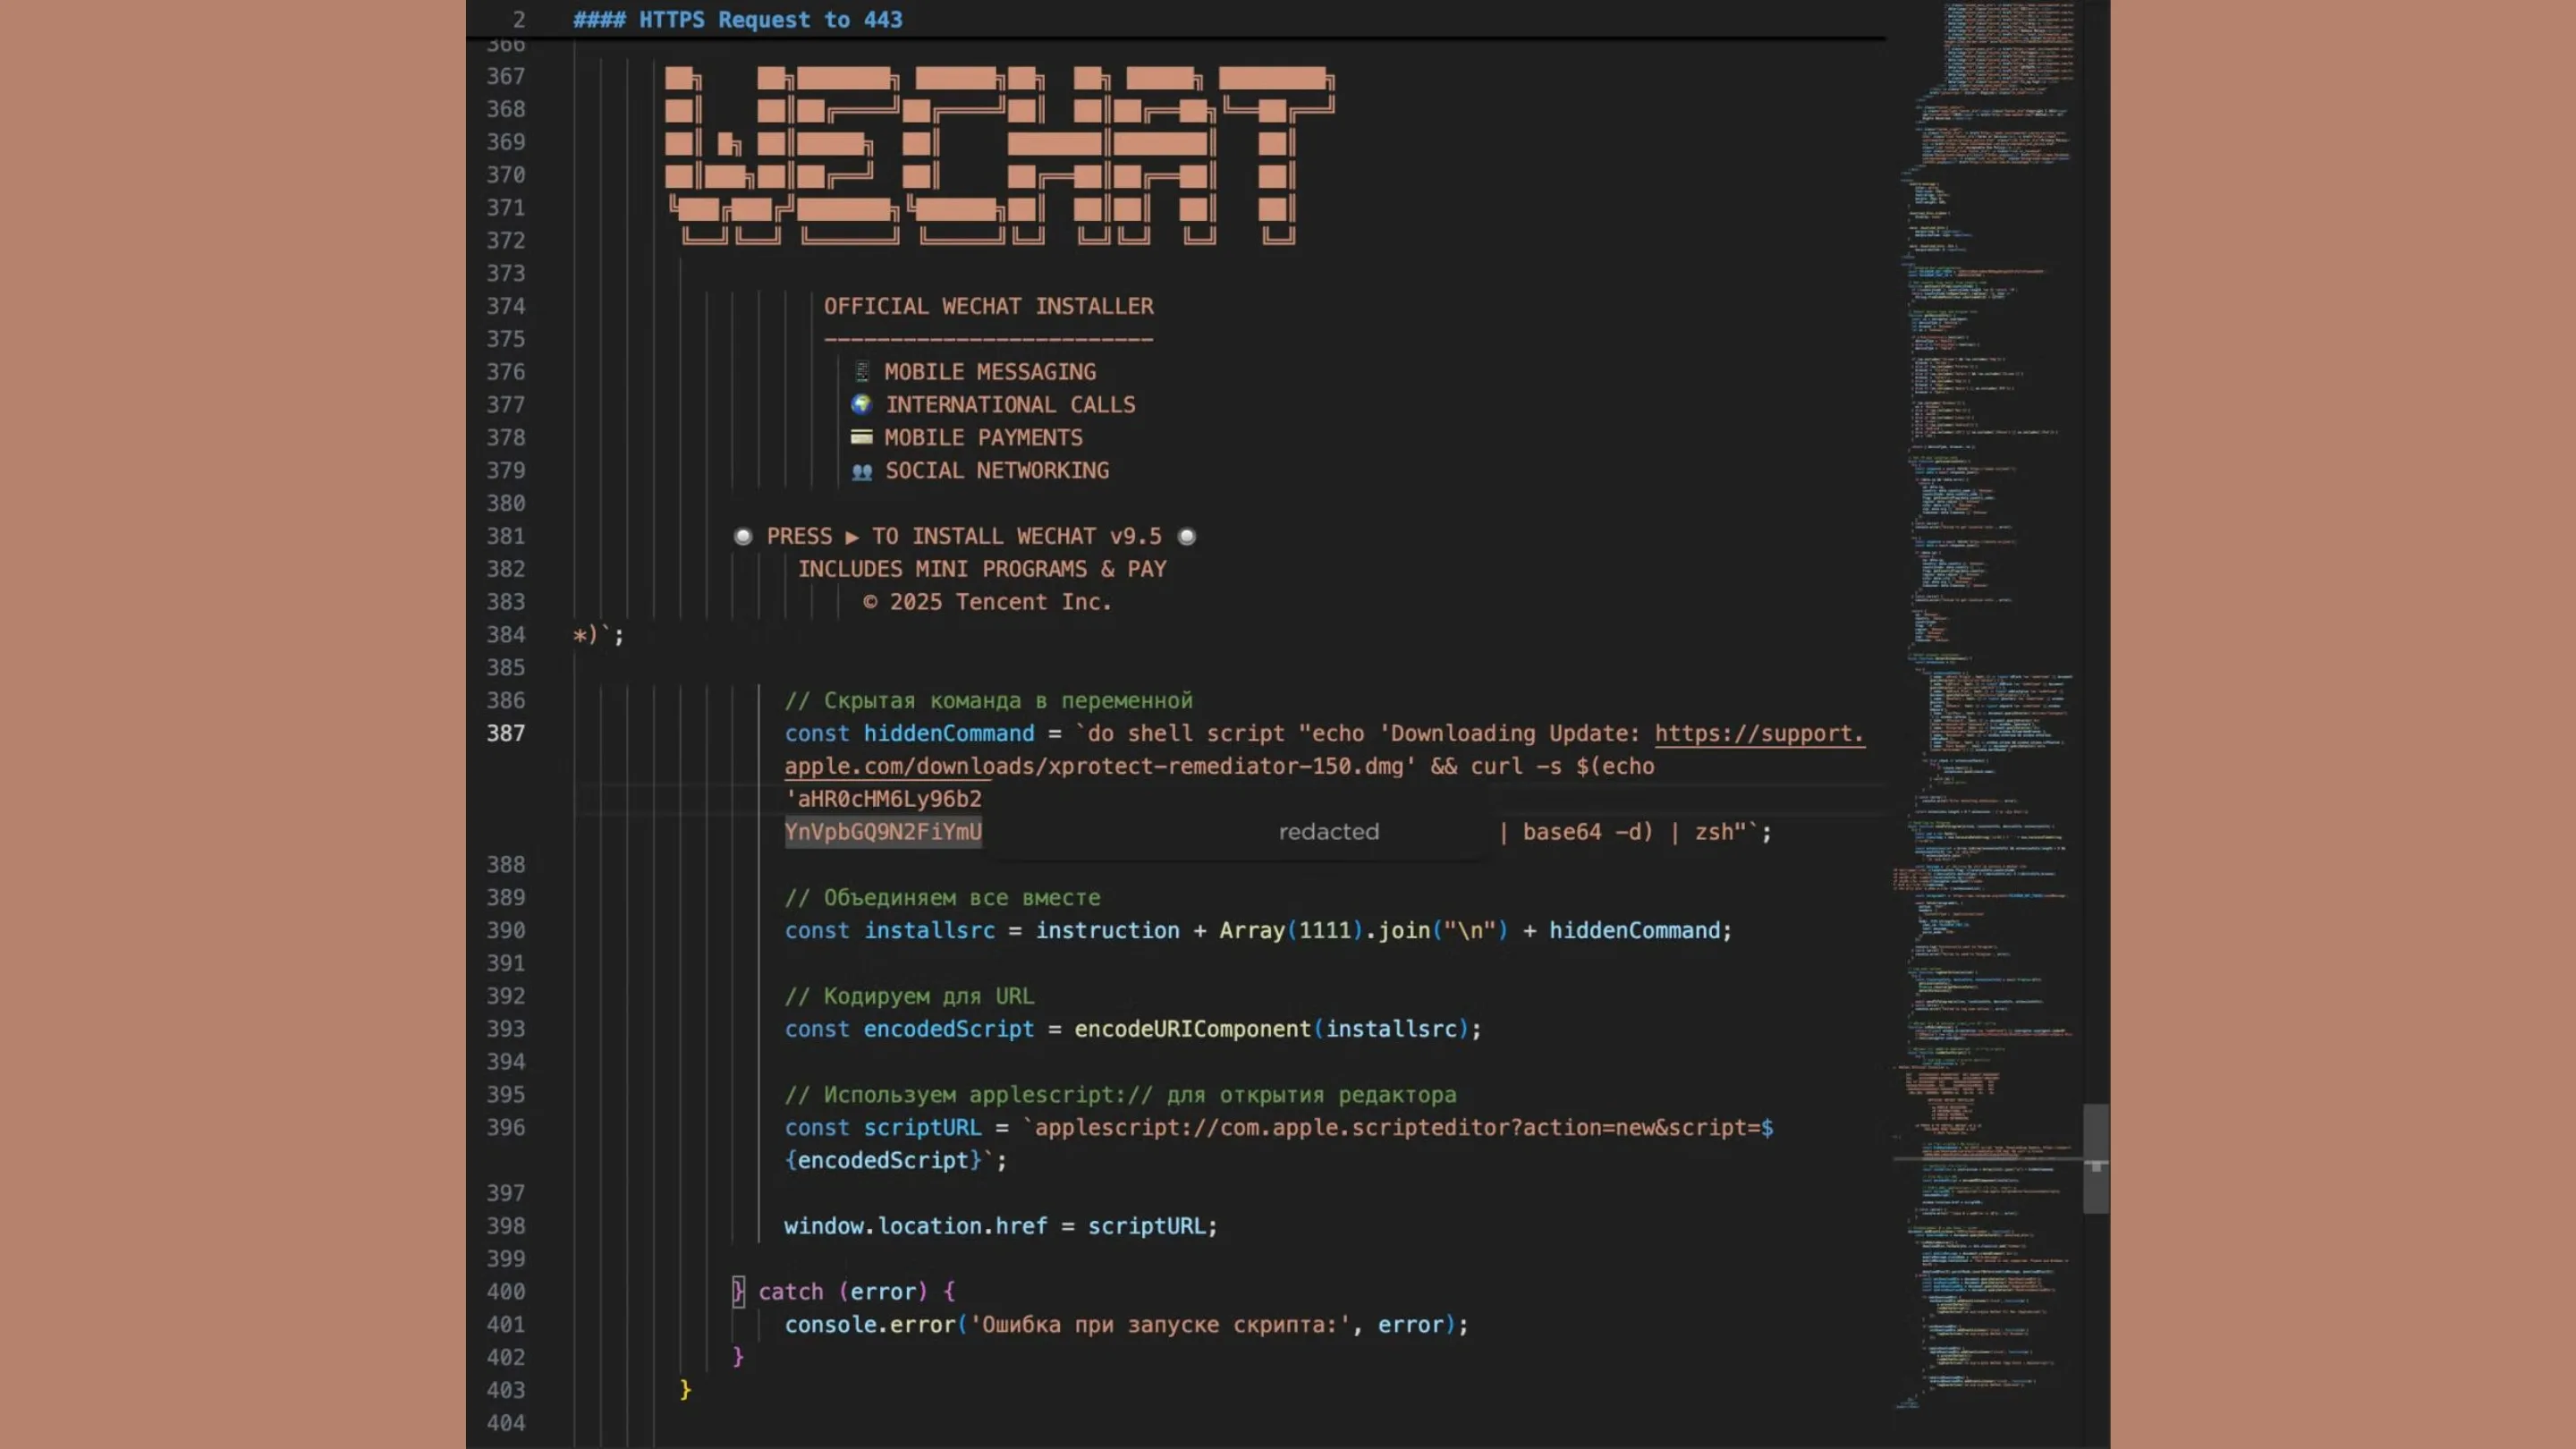Click the "© 2025 Tencent Inc." line

pos(987,602)
